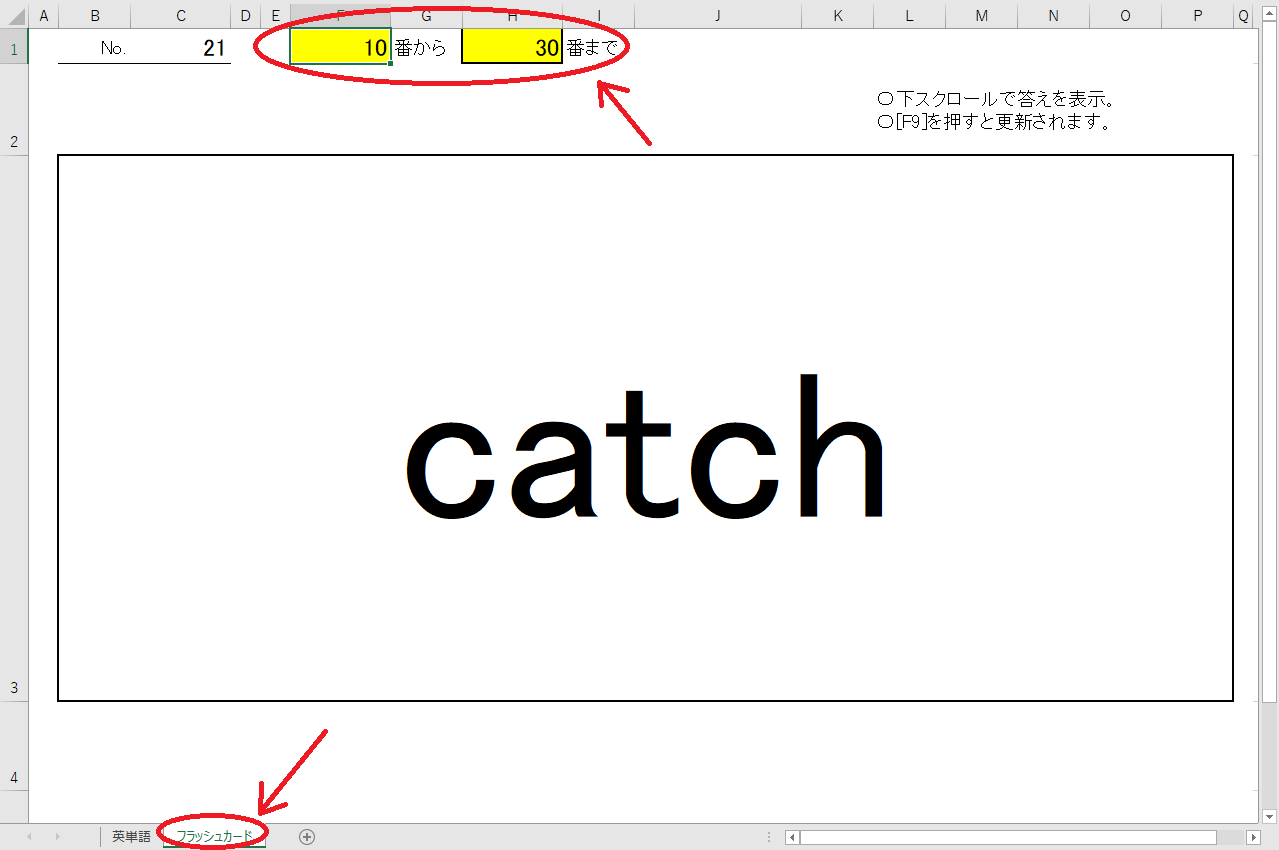Click the next sheet navigation arrow
This screenshot has height=850, width=1279.
56,837
